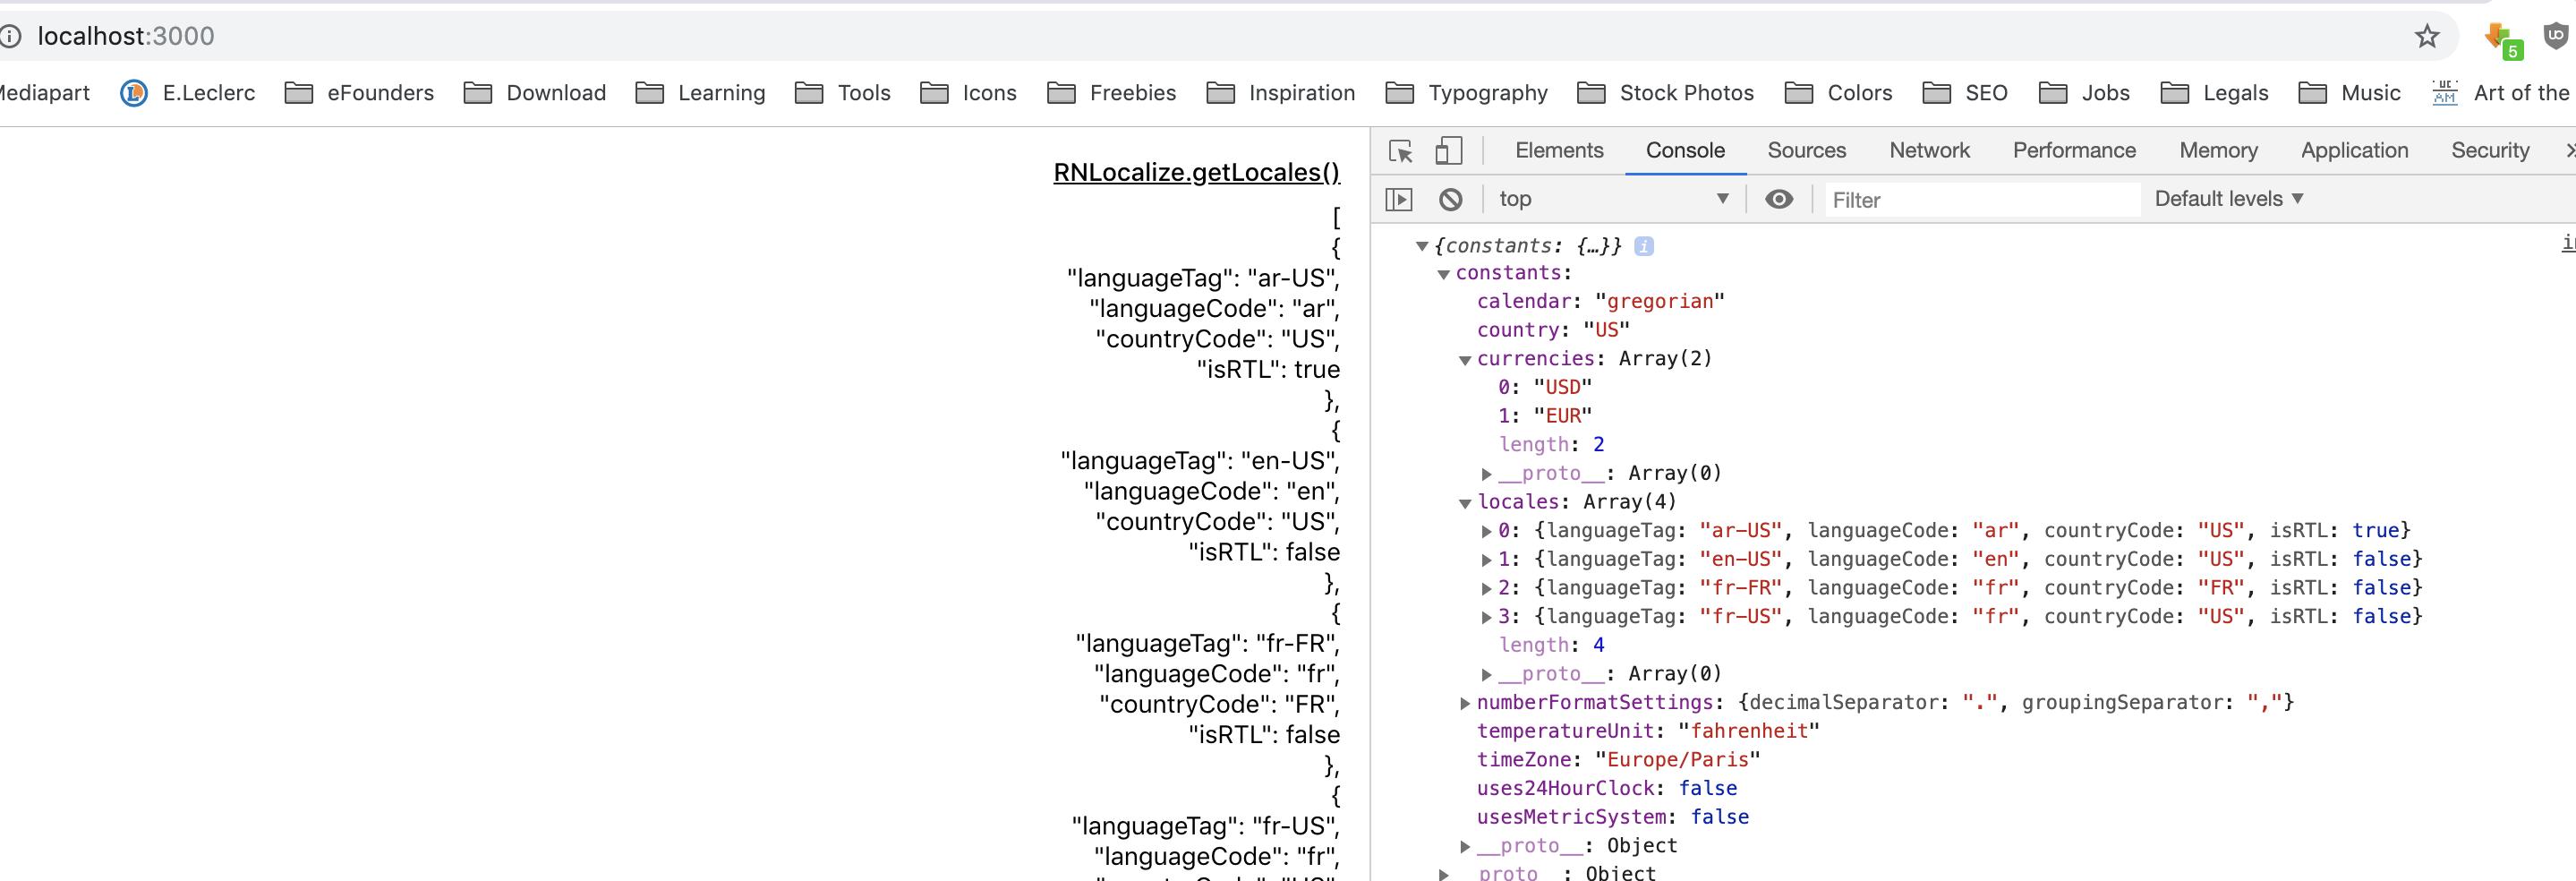Viewport: 2576px width, 881px height.
Task: Collapse the {constants: {…}} root object
Action: [1421, 246]
